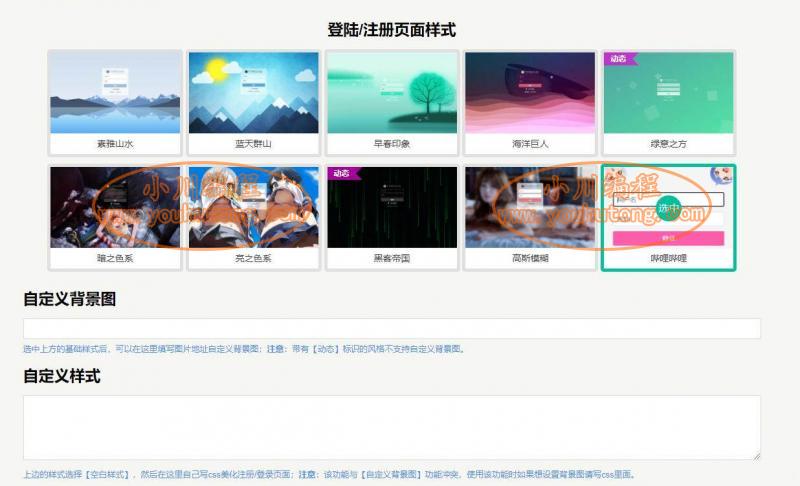Click the green 选中 selected marker
The height and width of the screenshot is (486, 800).
(x=668, y=208)
